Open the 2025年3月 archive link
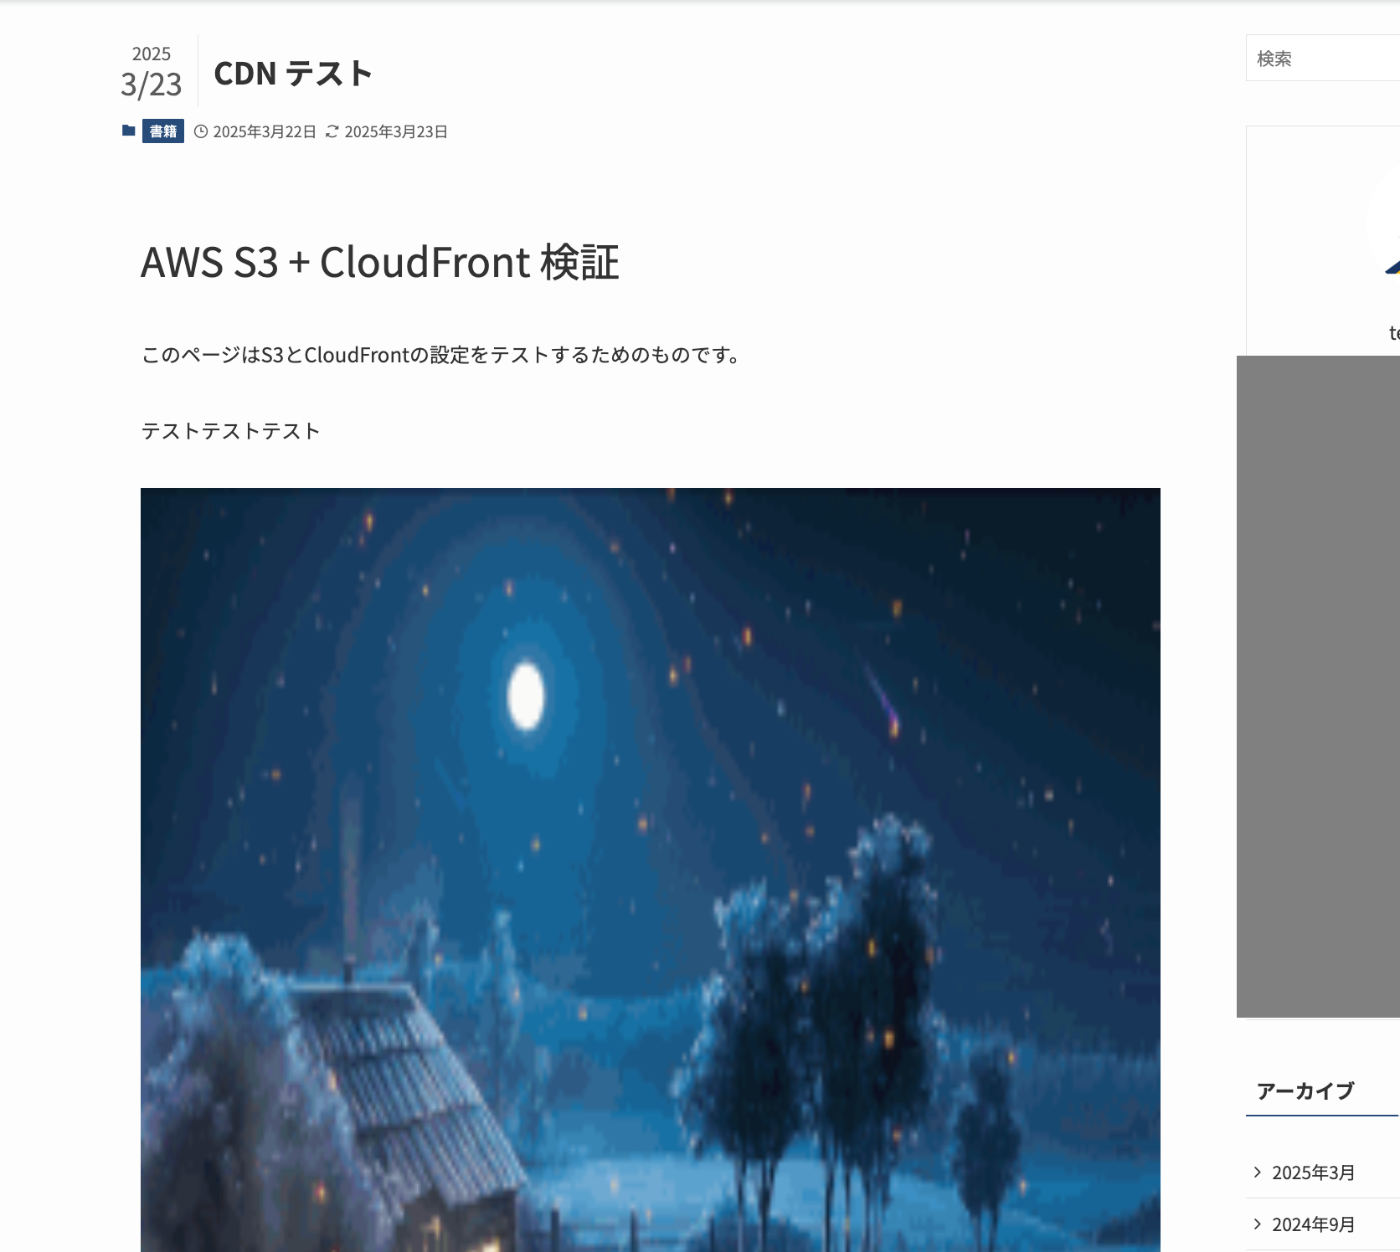The height and width of the screenshot is (1252, 1400). (x=1313, y=1172)
